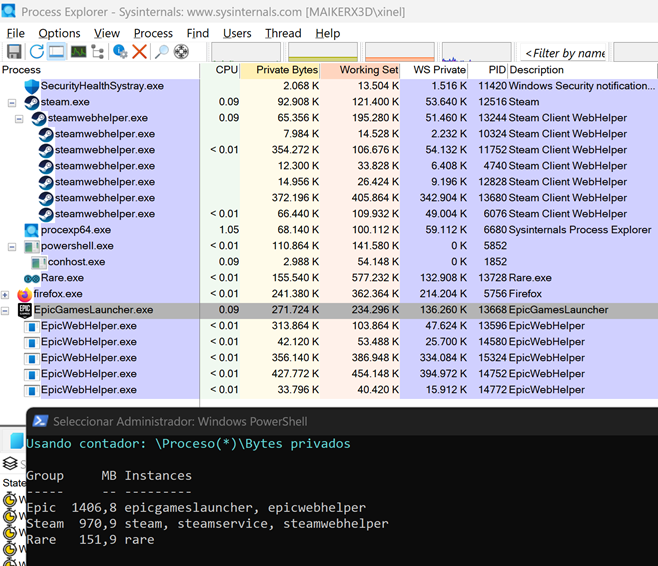Image resolution: width=658 pixels, height=566 pixels.
Task: Click icon of steamwebhelper.exe PID 13244
Action: point(39,118)
